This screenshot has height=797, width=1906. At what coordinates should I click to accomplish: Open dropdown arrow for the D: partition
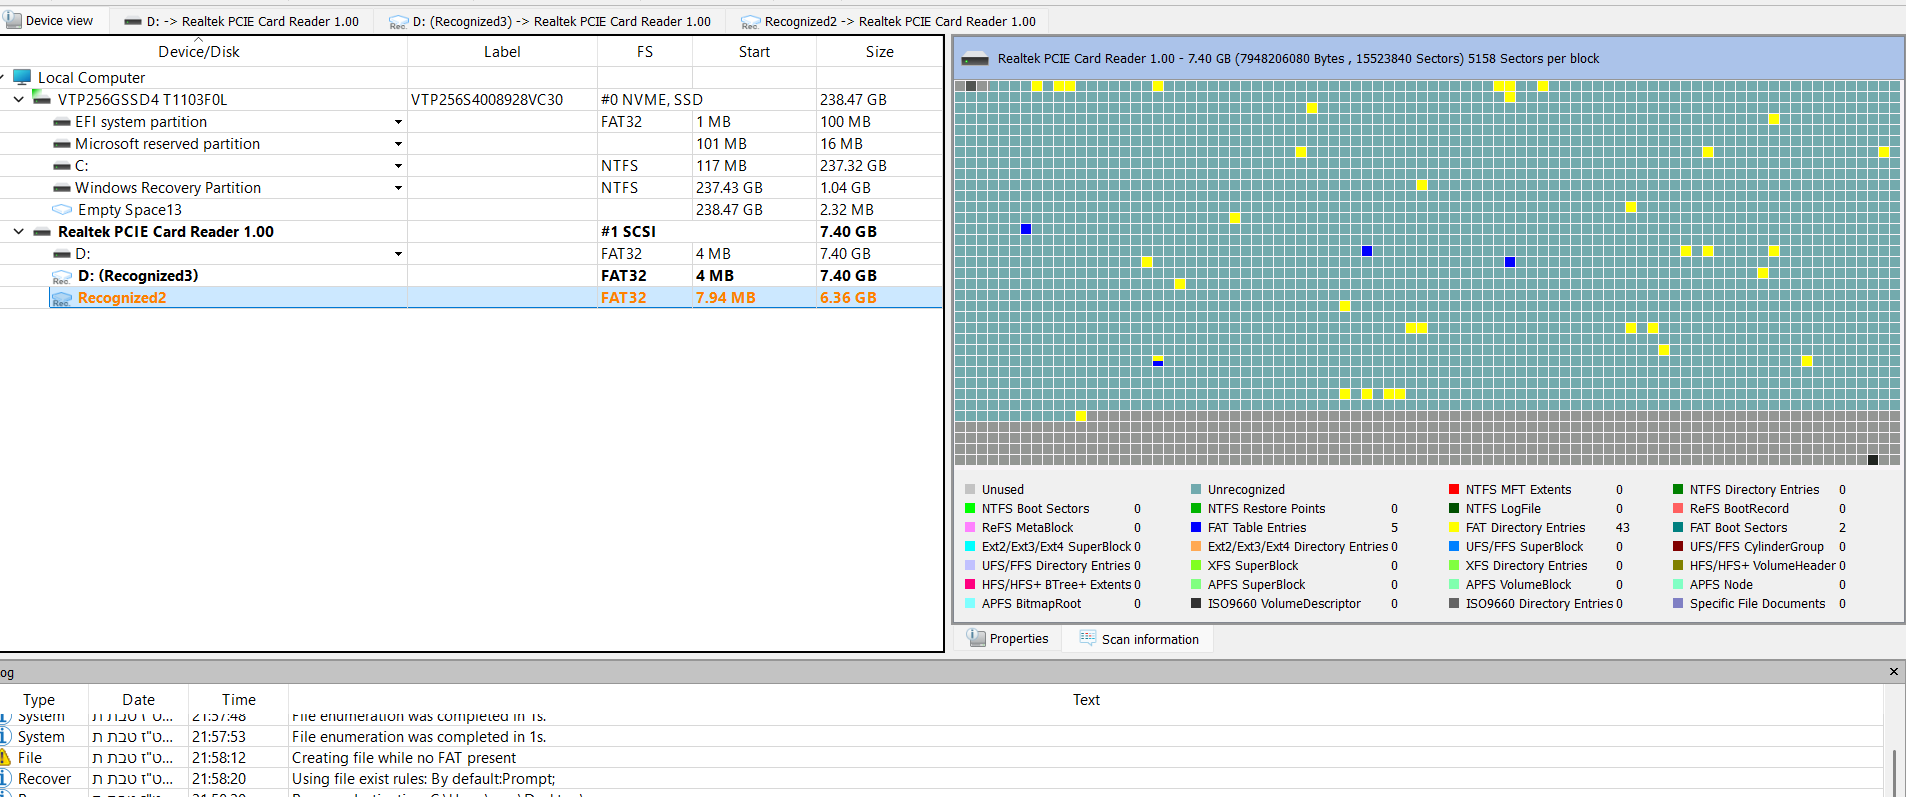pos(398,254)
